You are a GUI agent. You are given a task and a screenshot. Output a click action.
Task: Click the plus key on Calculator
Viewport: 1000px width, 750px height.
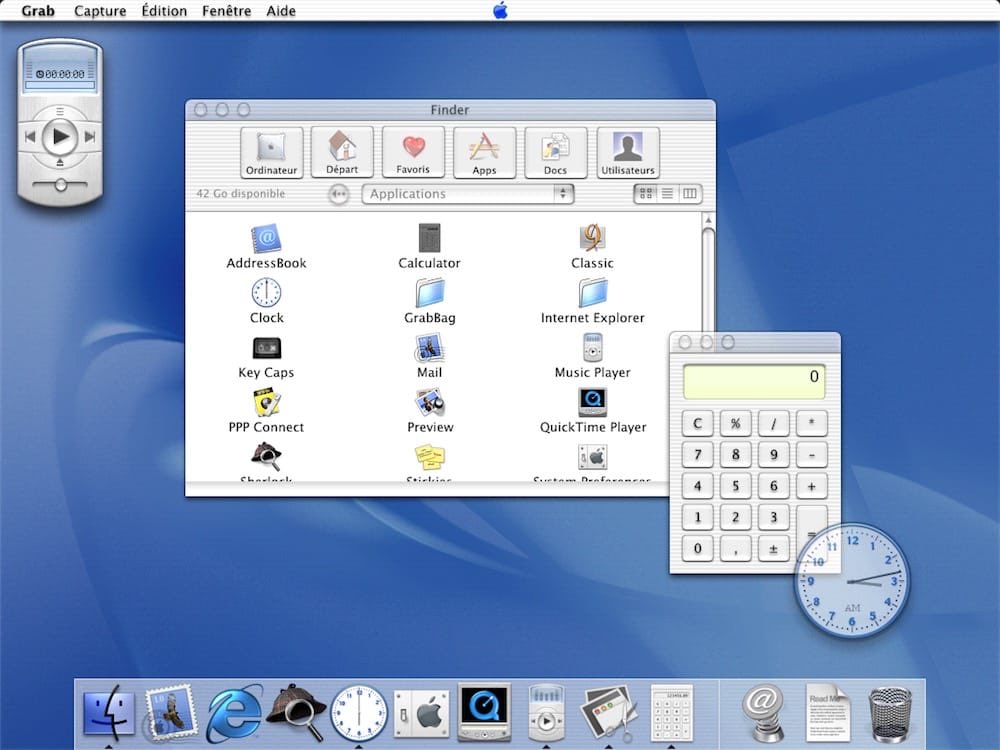pos(811,486)
